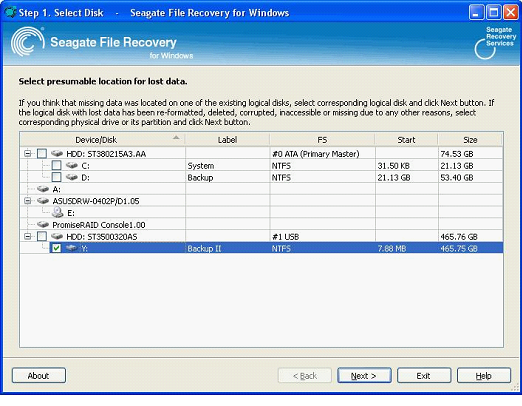This screenshot has height=406, width=522.
Task: Uncheck the Y: Backup II partition checkbox
Action: coord(56,248)
